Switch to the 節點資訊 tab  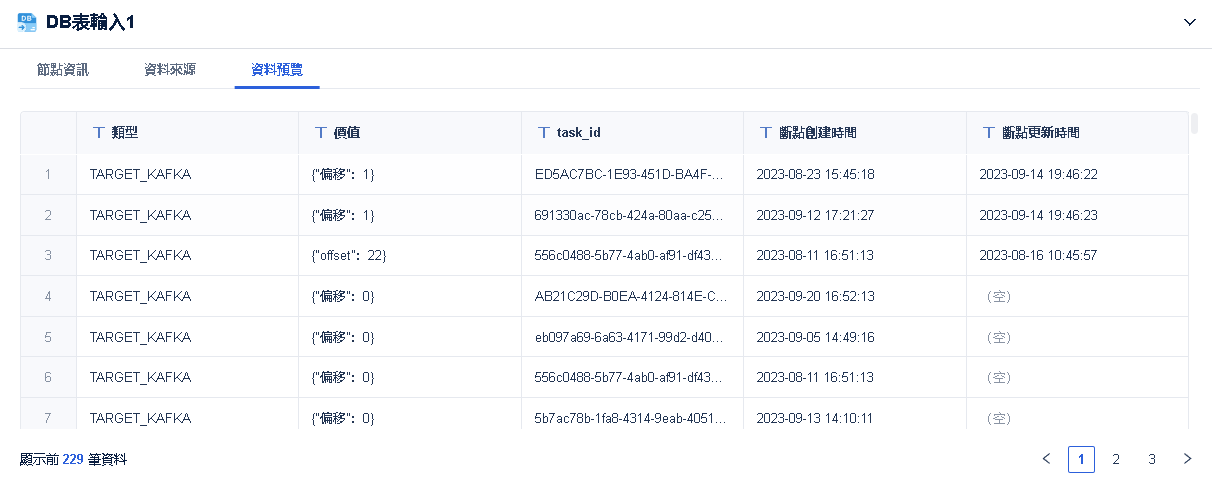coord(63,70)
